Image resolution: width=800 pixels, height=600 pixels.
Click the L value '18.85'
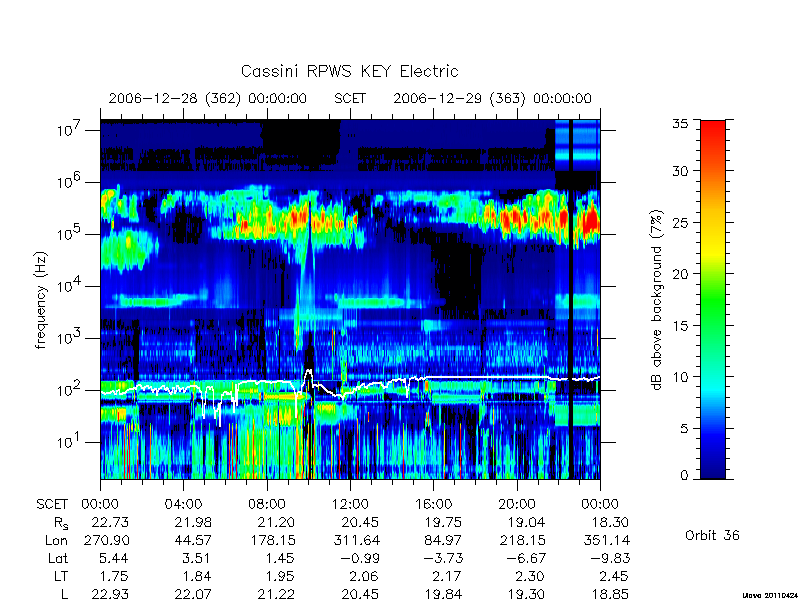click(x=610, y=594)
